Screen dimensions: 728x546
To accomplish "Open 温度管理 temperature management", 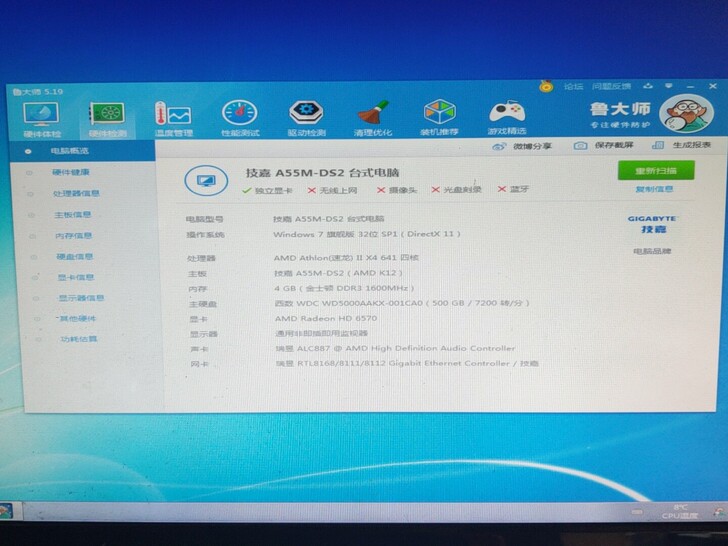I will (x=173, y=119).
